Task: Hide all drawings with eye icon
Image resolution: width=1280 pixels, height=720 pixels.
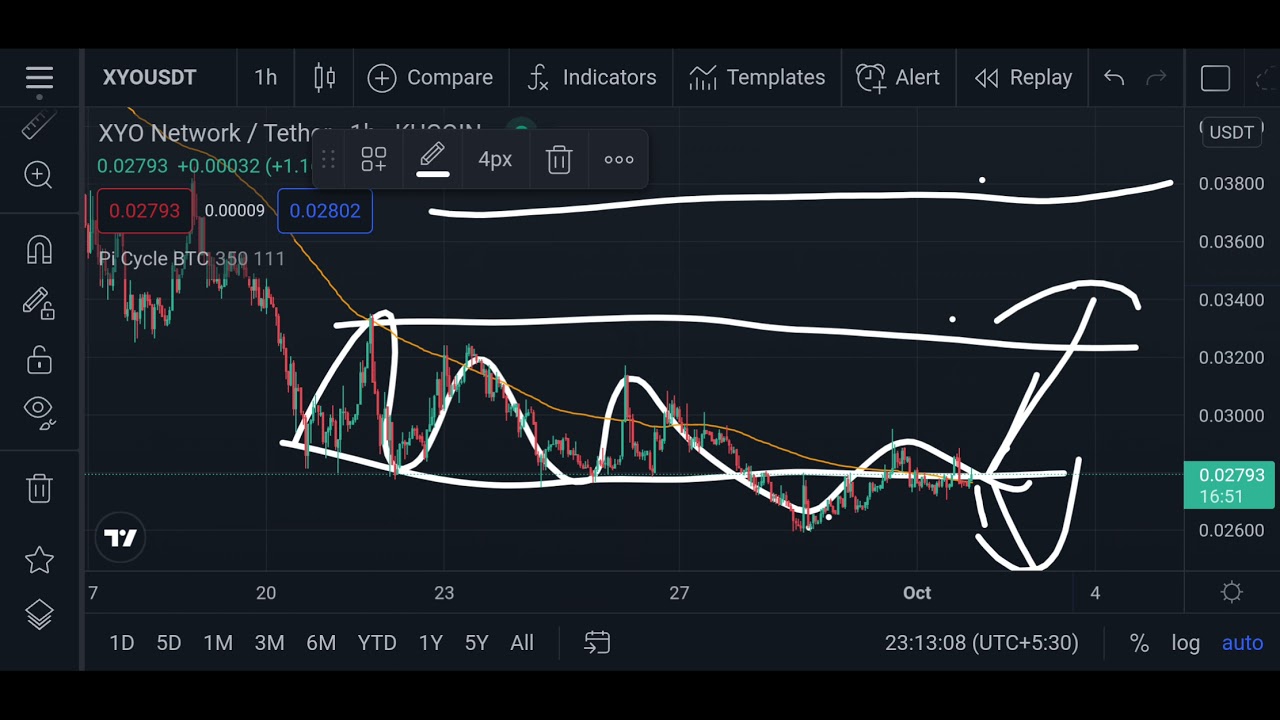Action: coord(39,410)
